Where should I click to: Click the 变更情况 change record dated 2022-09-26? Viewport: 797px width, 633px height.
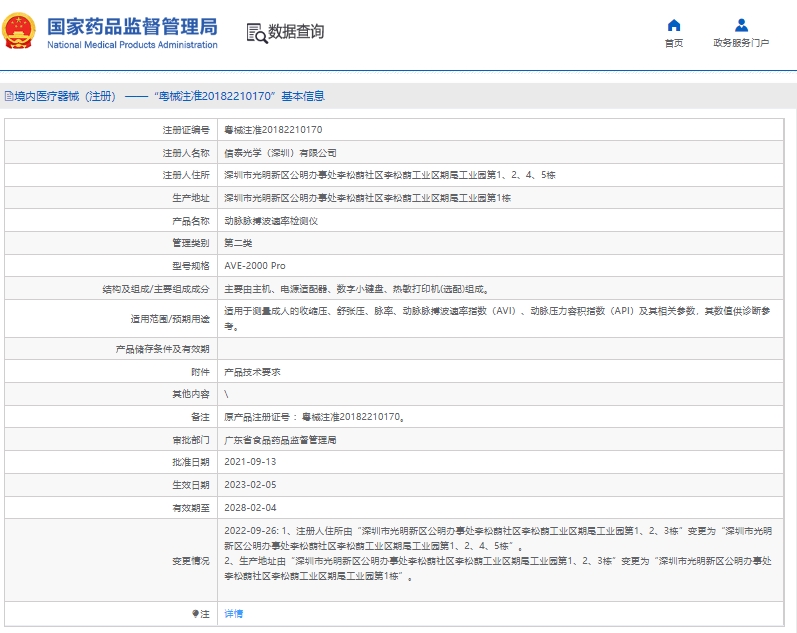pos(498,553)
